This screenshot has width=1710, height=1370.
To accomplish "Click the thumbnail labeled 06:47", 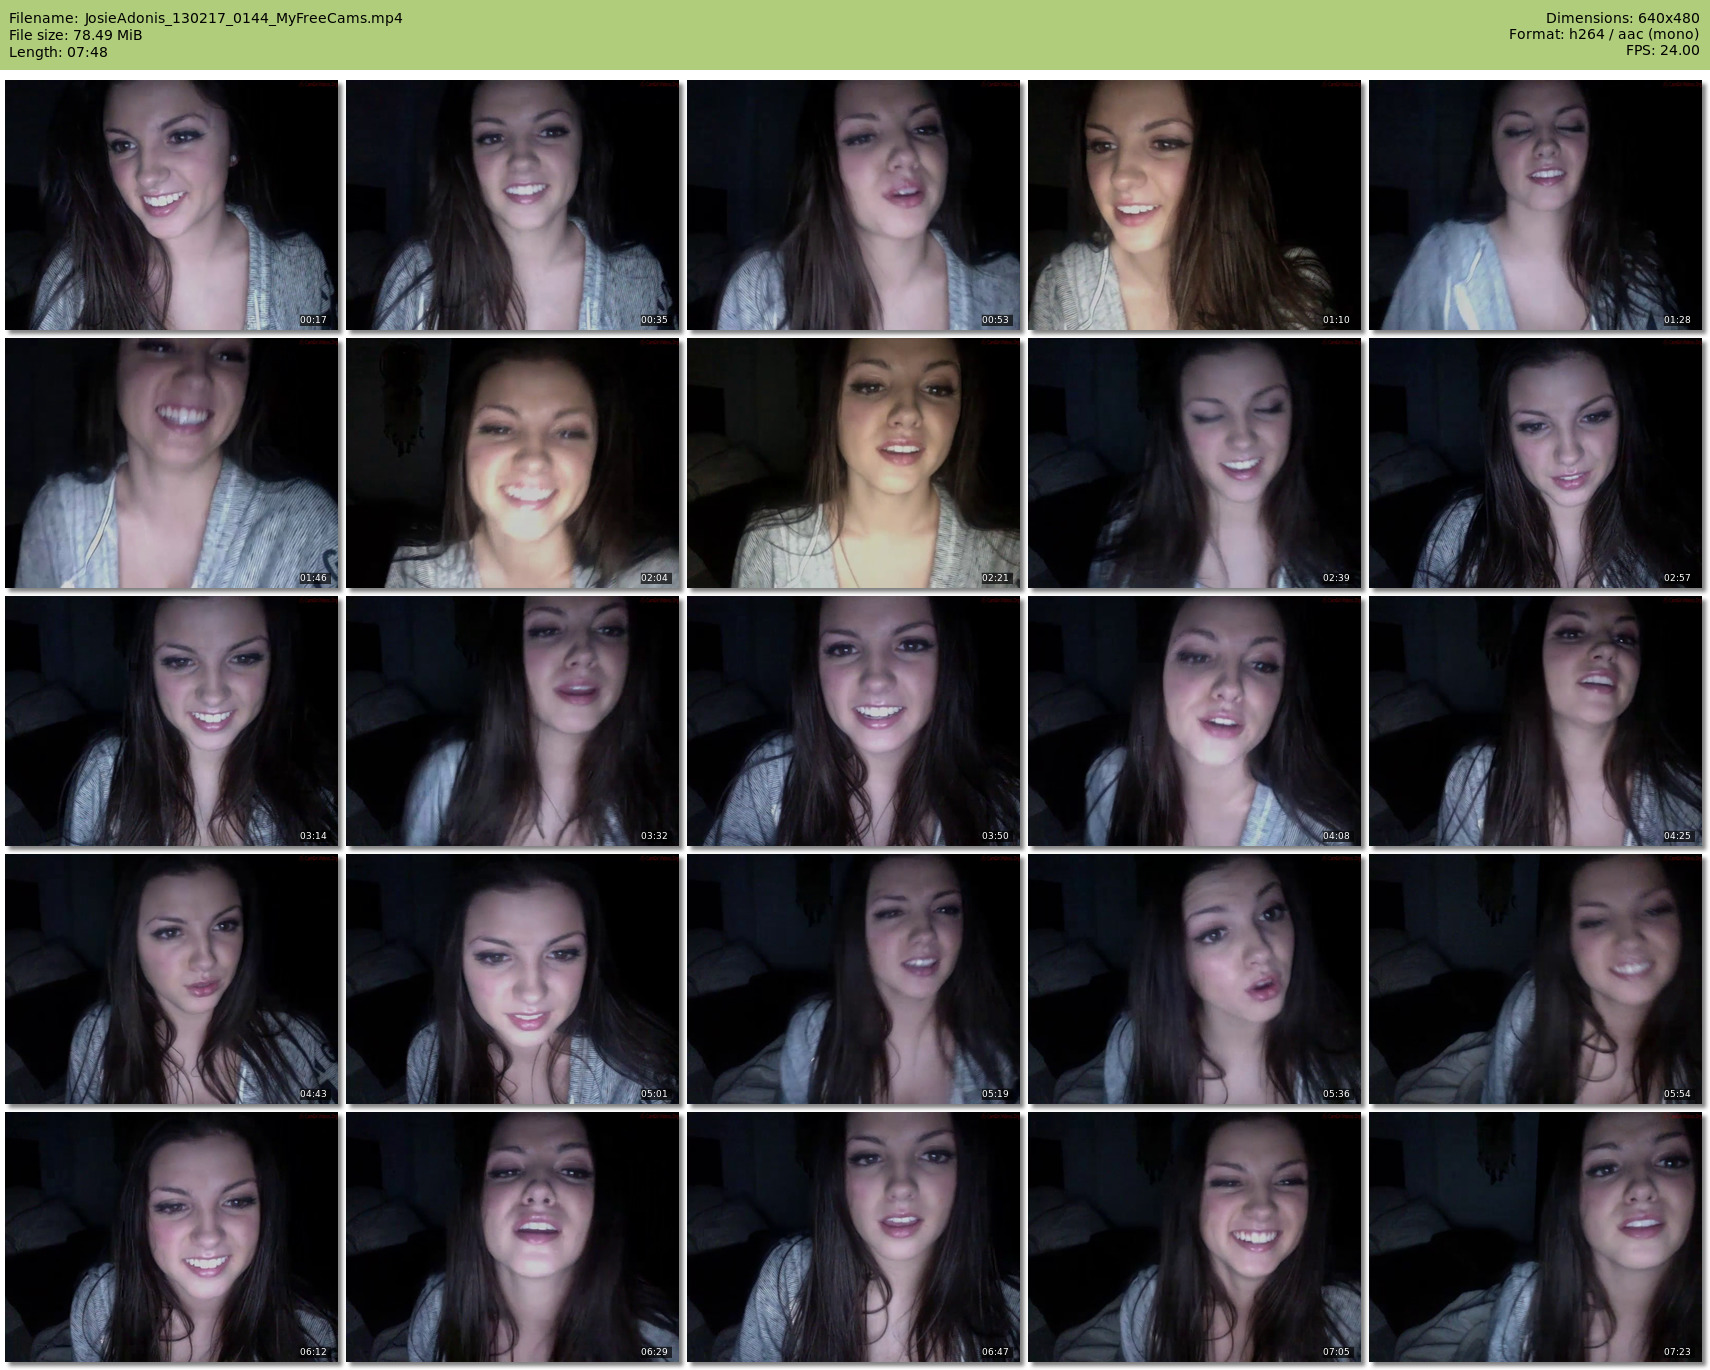I will point(853,1237).
